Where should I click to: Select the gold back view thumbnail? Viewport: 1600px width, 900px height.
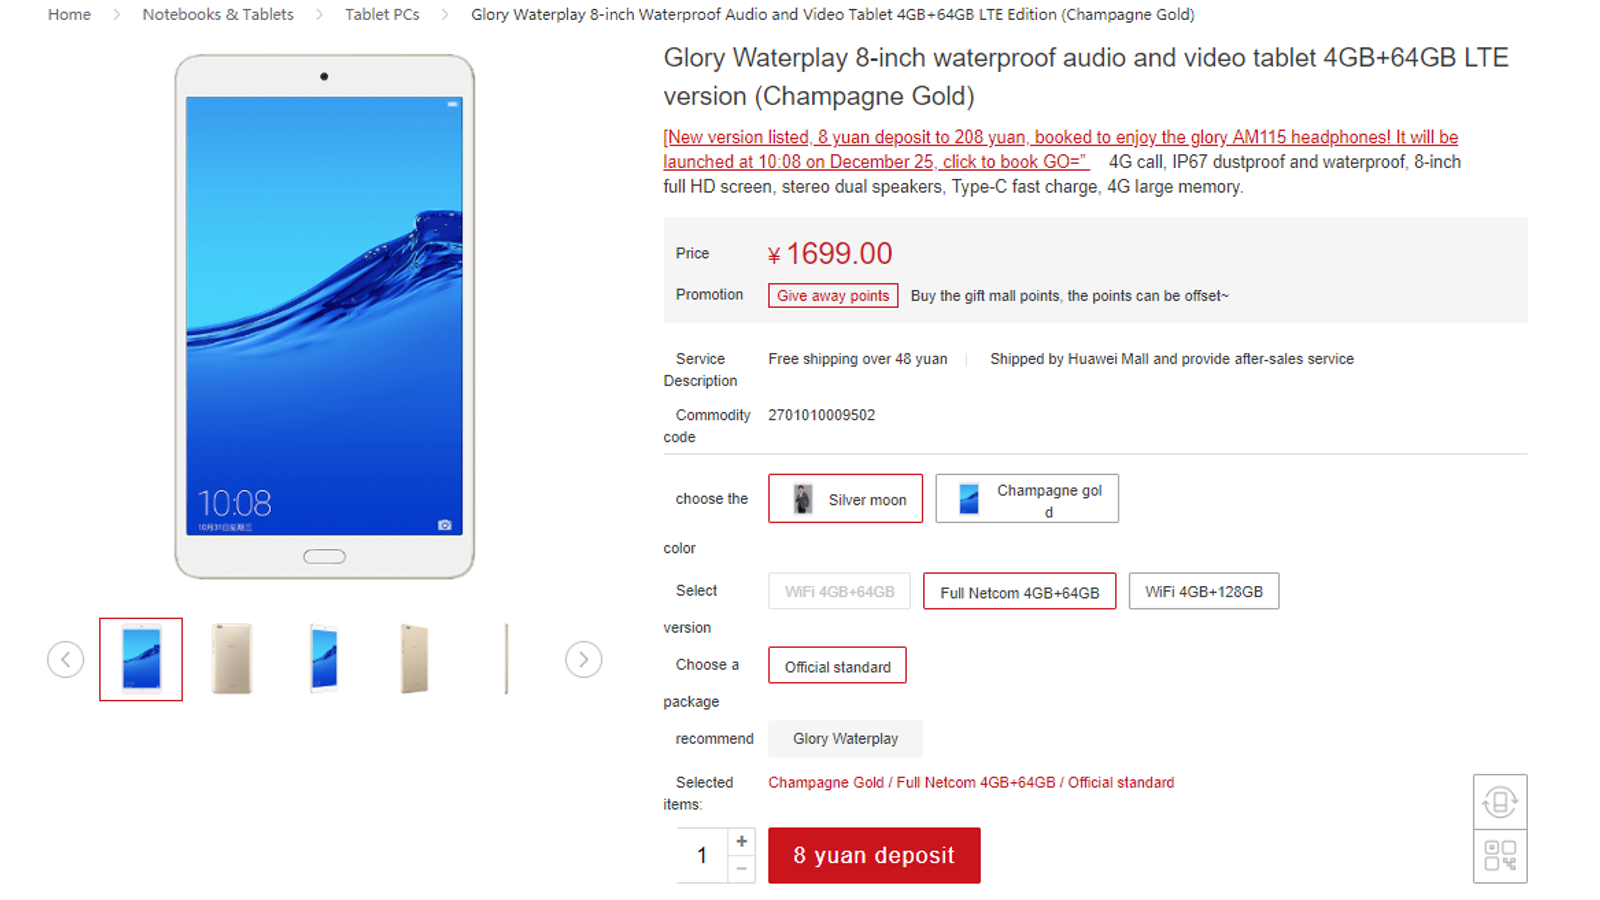tap(232, 659)
